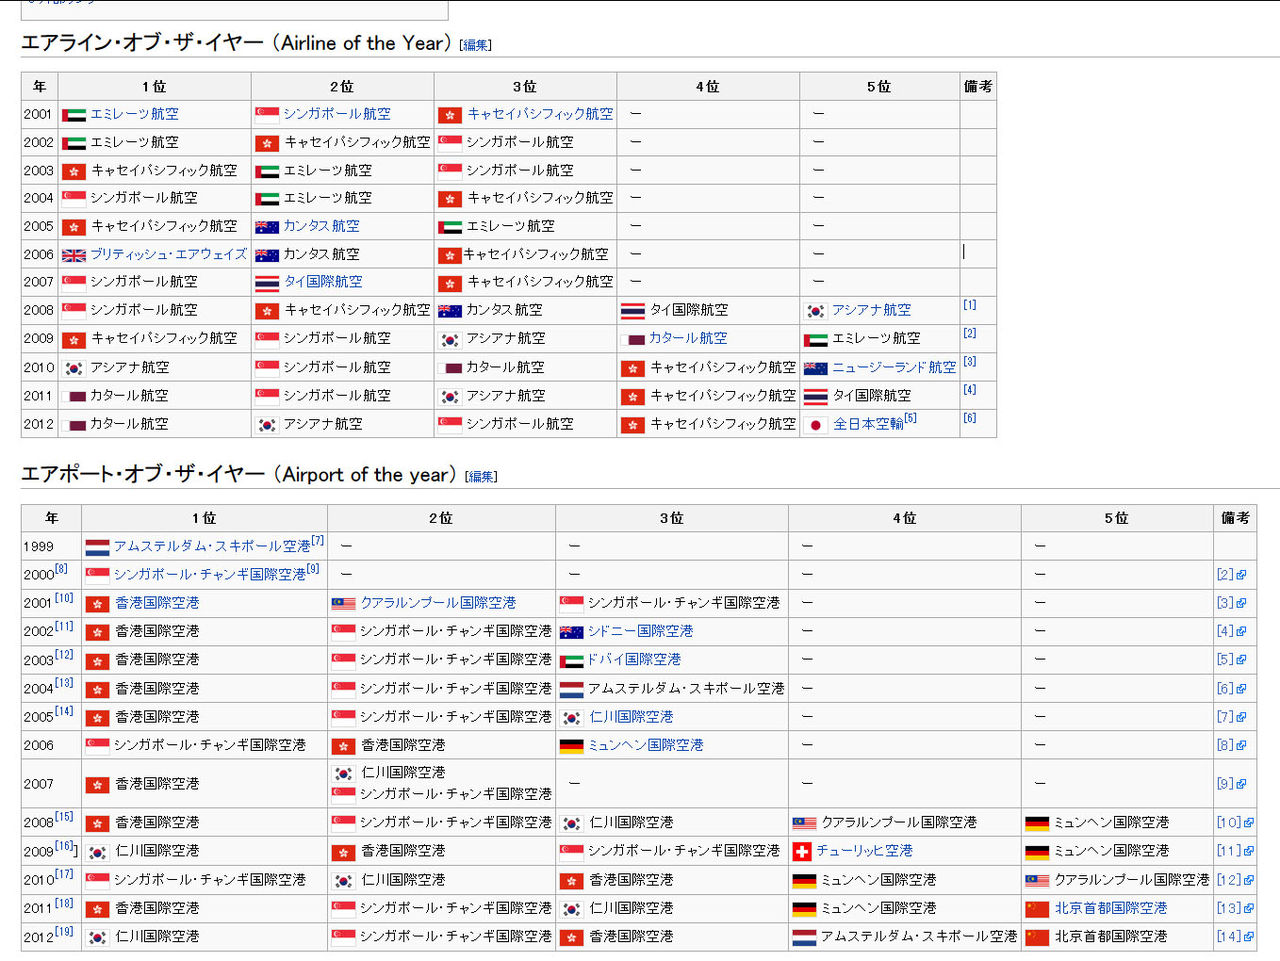Click superscript [5] after 全日本空輸
The width and height of the screenshot is (1280, 961).
click(x=910, y=418)
